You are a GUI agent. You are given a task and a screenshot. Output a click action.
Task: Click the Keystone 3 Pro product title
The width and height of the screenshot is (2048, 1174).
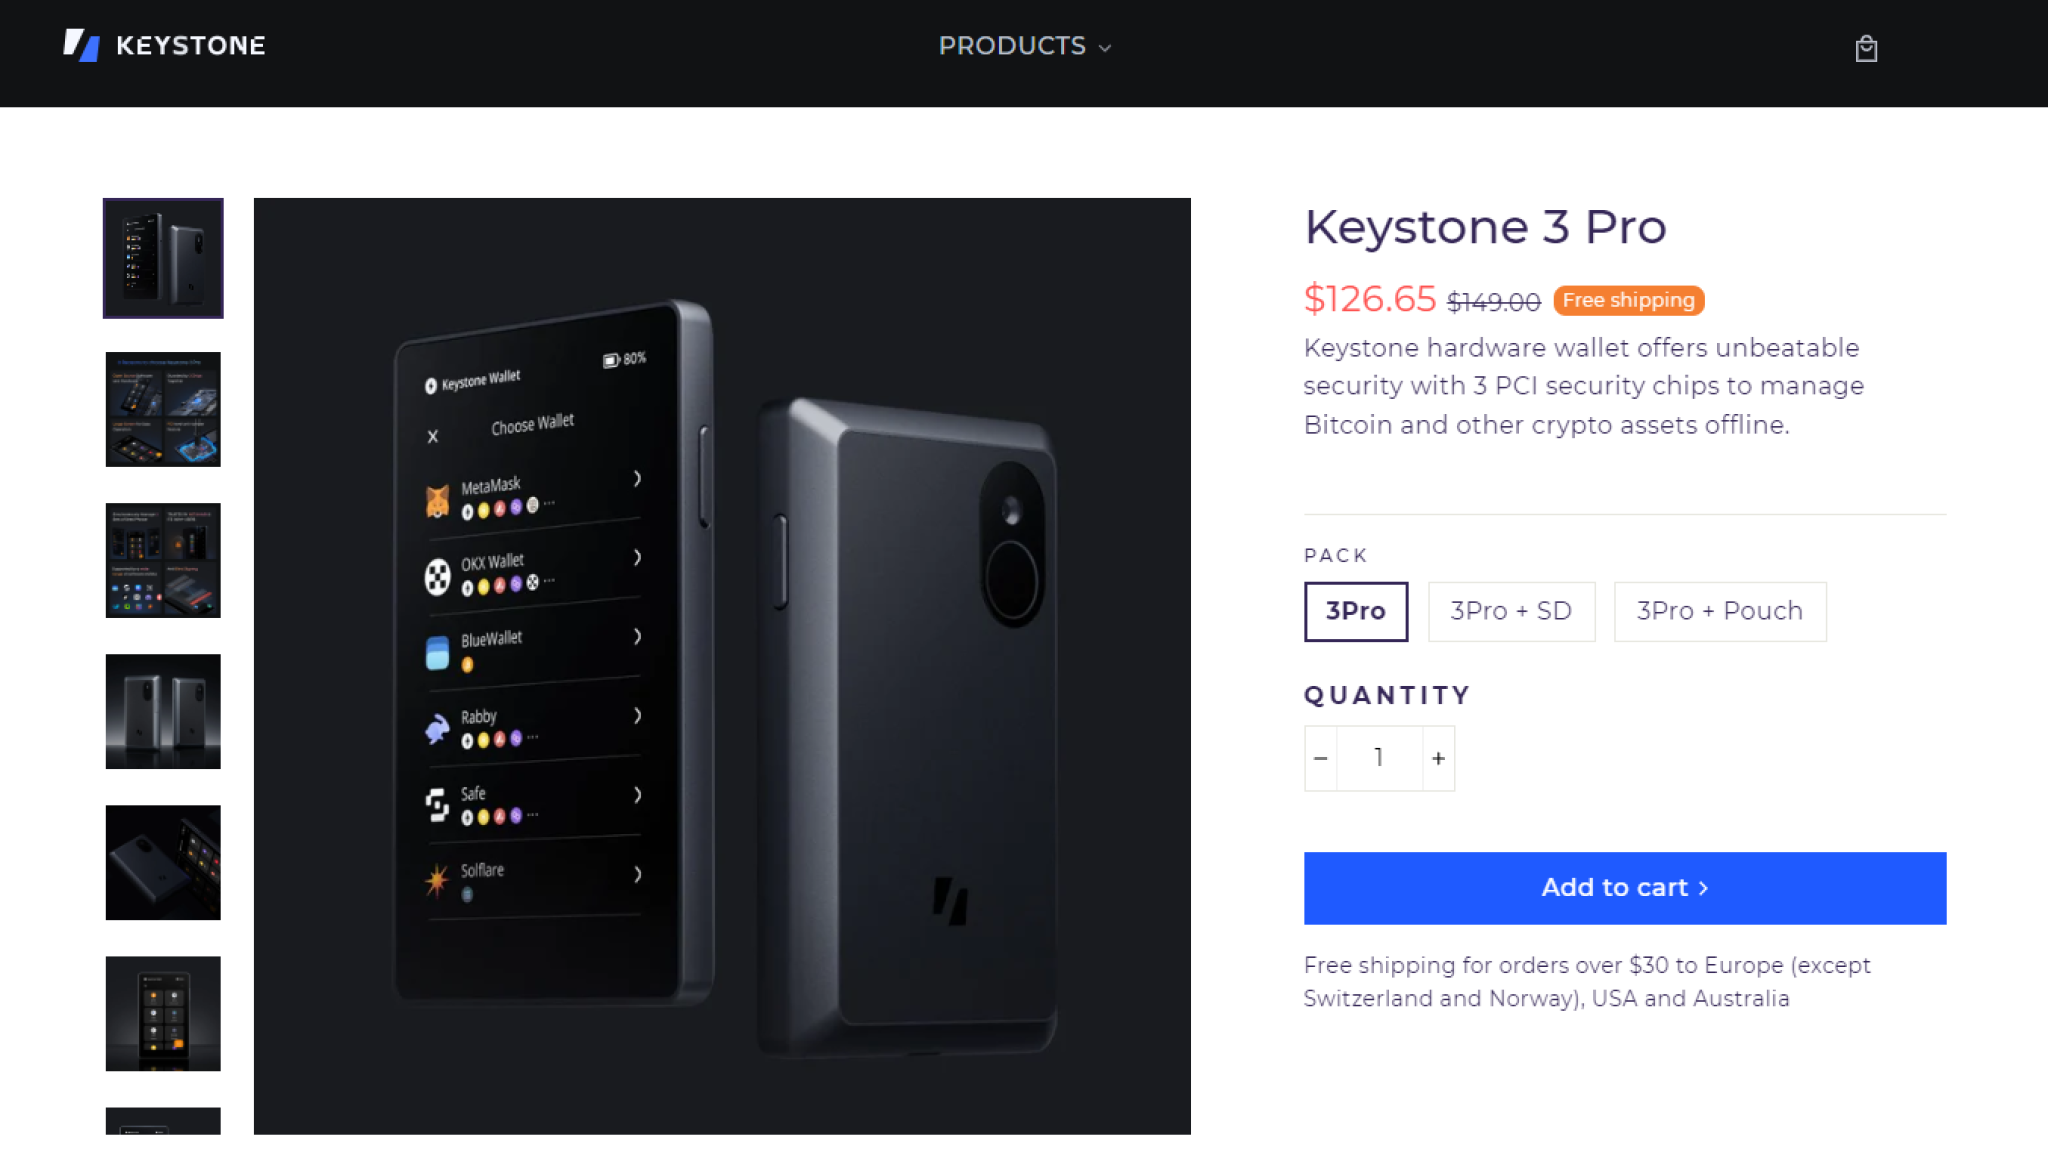click(1485, 227)
